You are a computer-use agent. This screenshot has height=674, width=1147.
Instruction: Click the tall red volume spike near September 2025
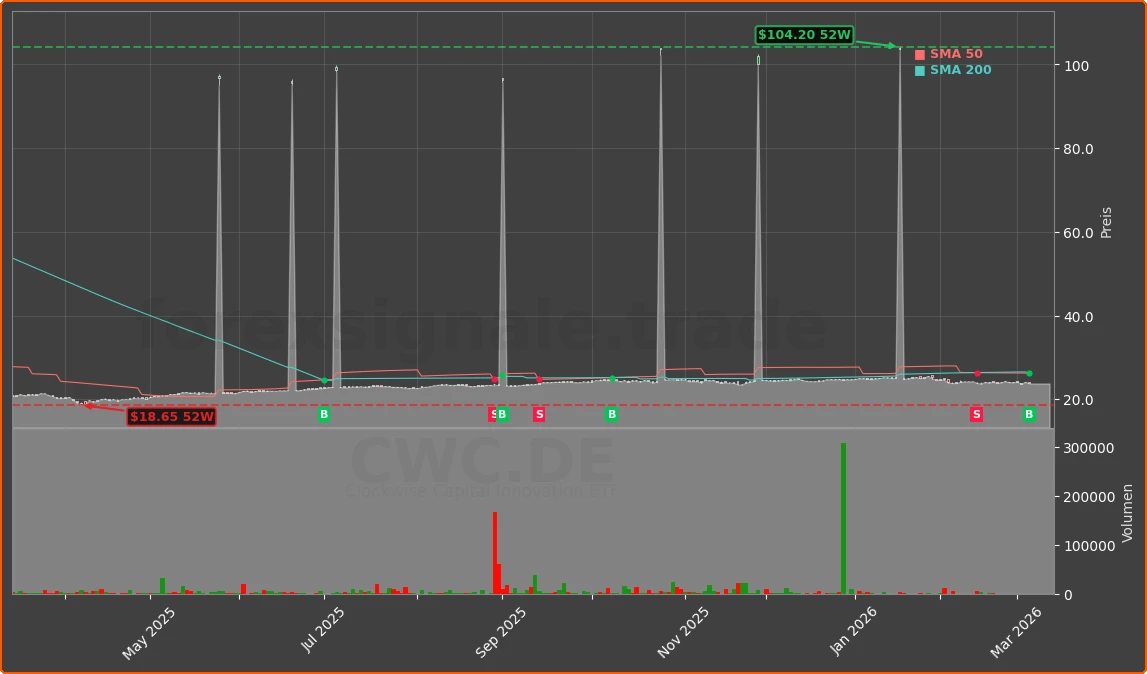[x=494, y=550]
